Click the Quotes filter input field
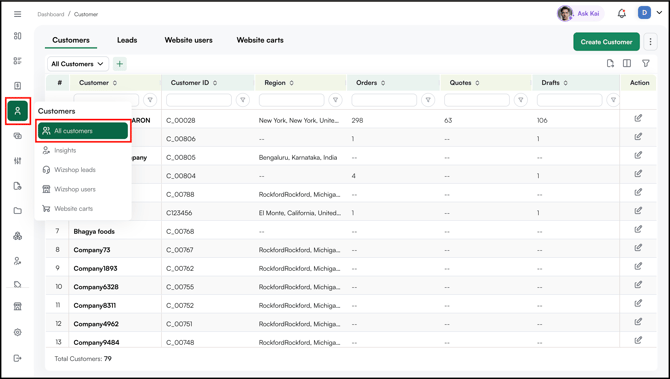This screenshot has width=670, height=379. 477,100
